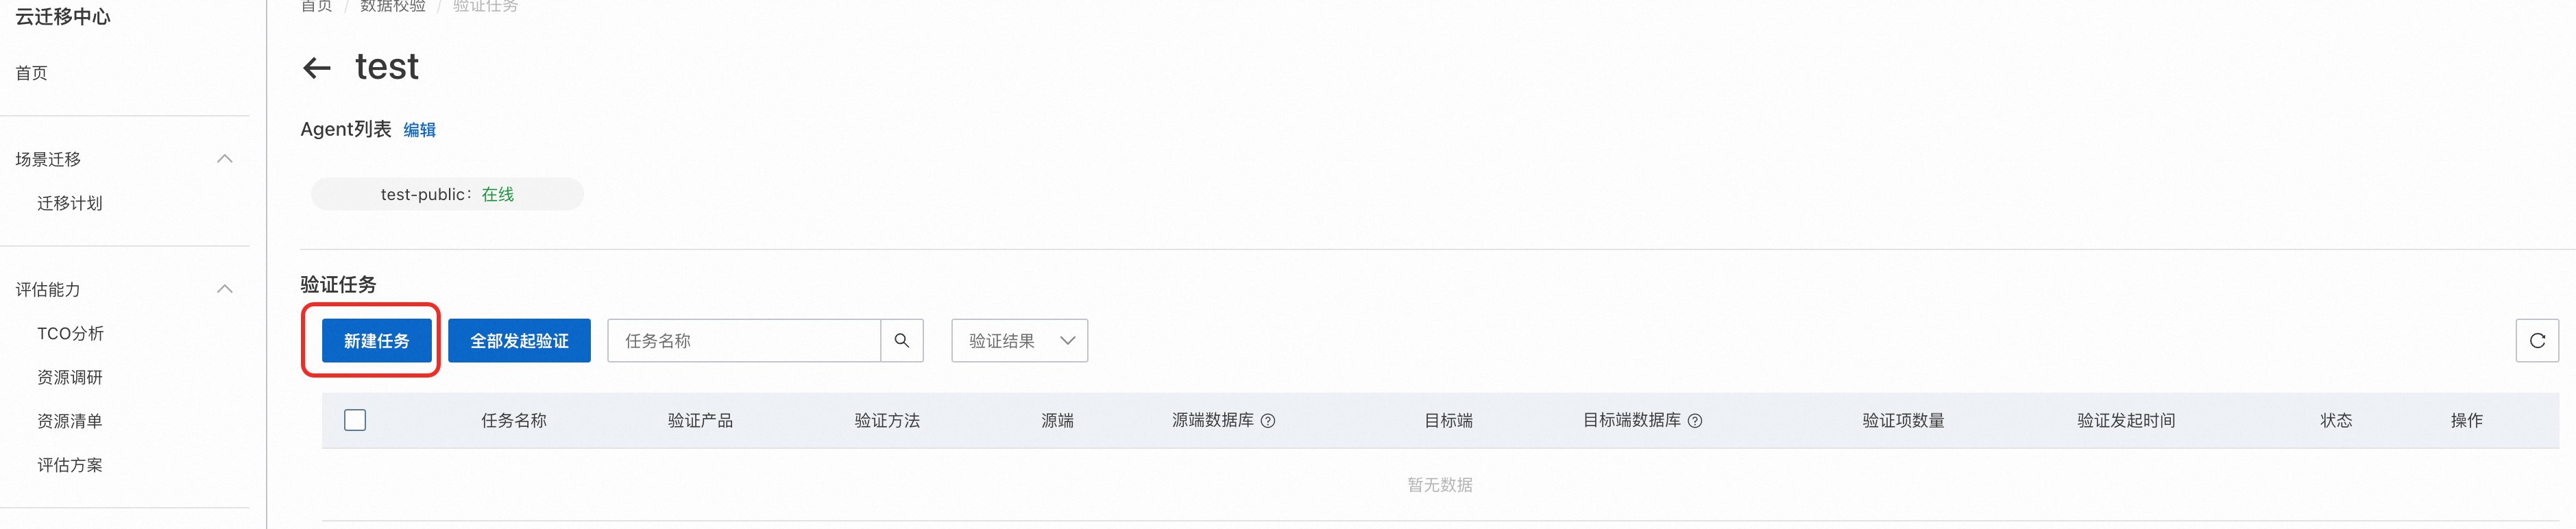Click the test-public agent status tag
Viewport: 2576px width, 529px height.
click(x=447, y=194)
